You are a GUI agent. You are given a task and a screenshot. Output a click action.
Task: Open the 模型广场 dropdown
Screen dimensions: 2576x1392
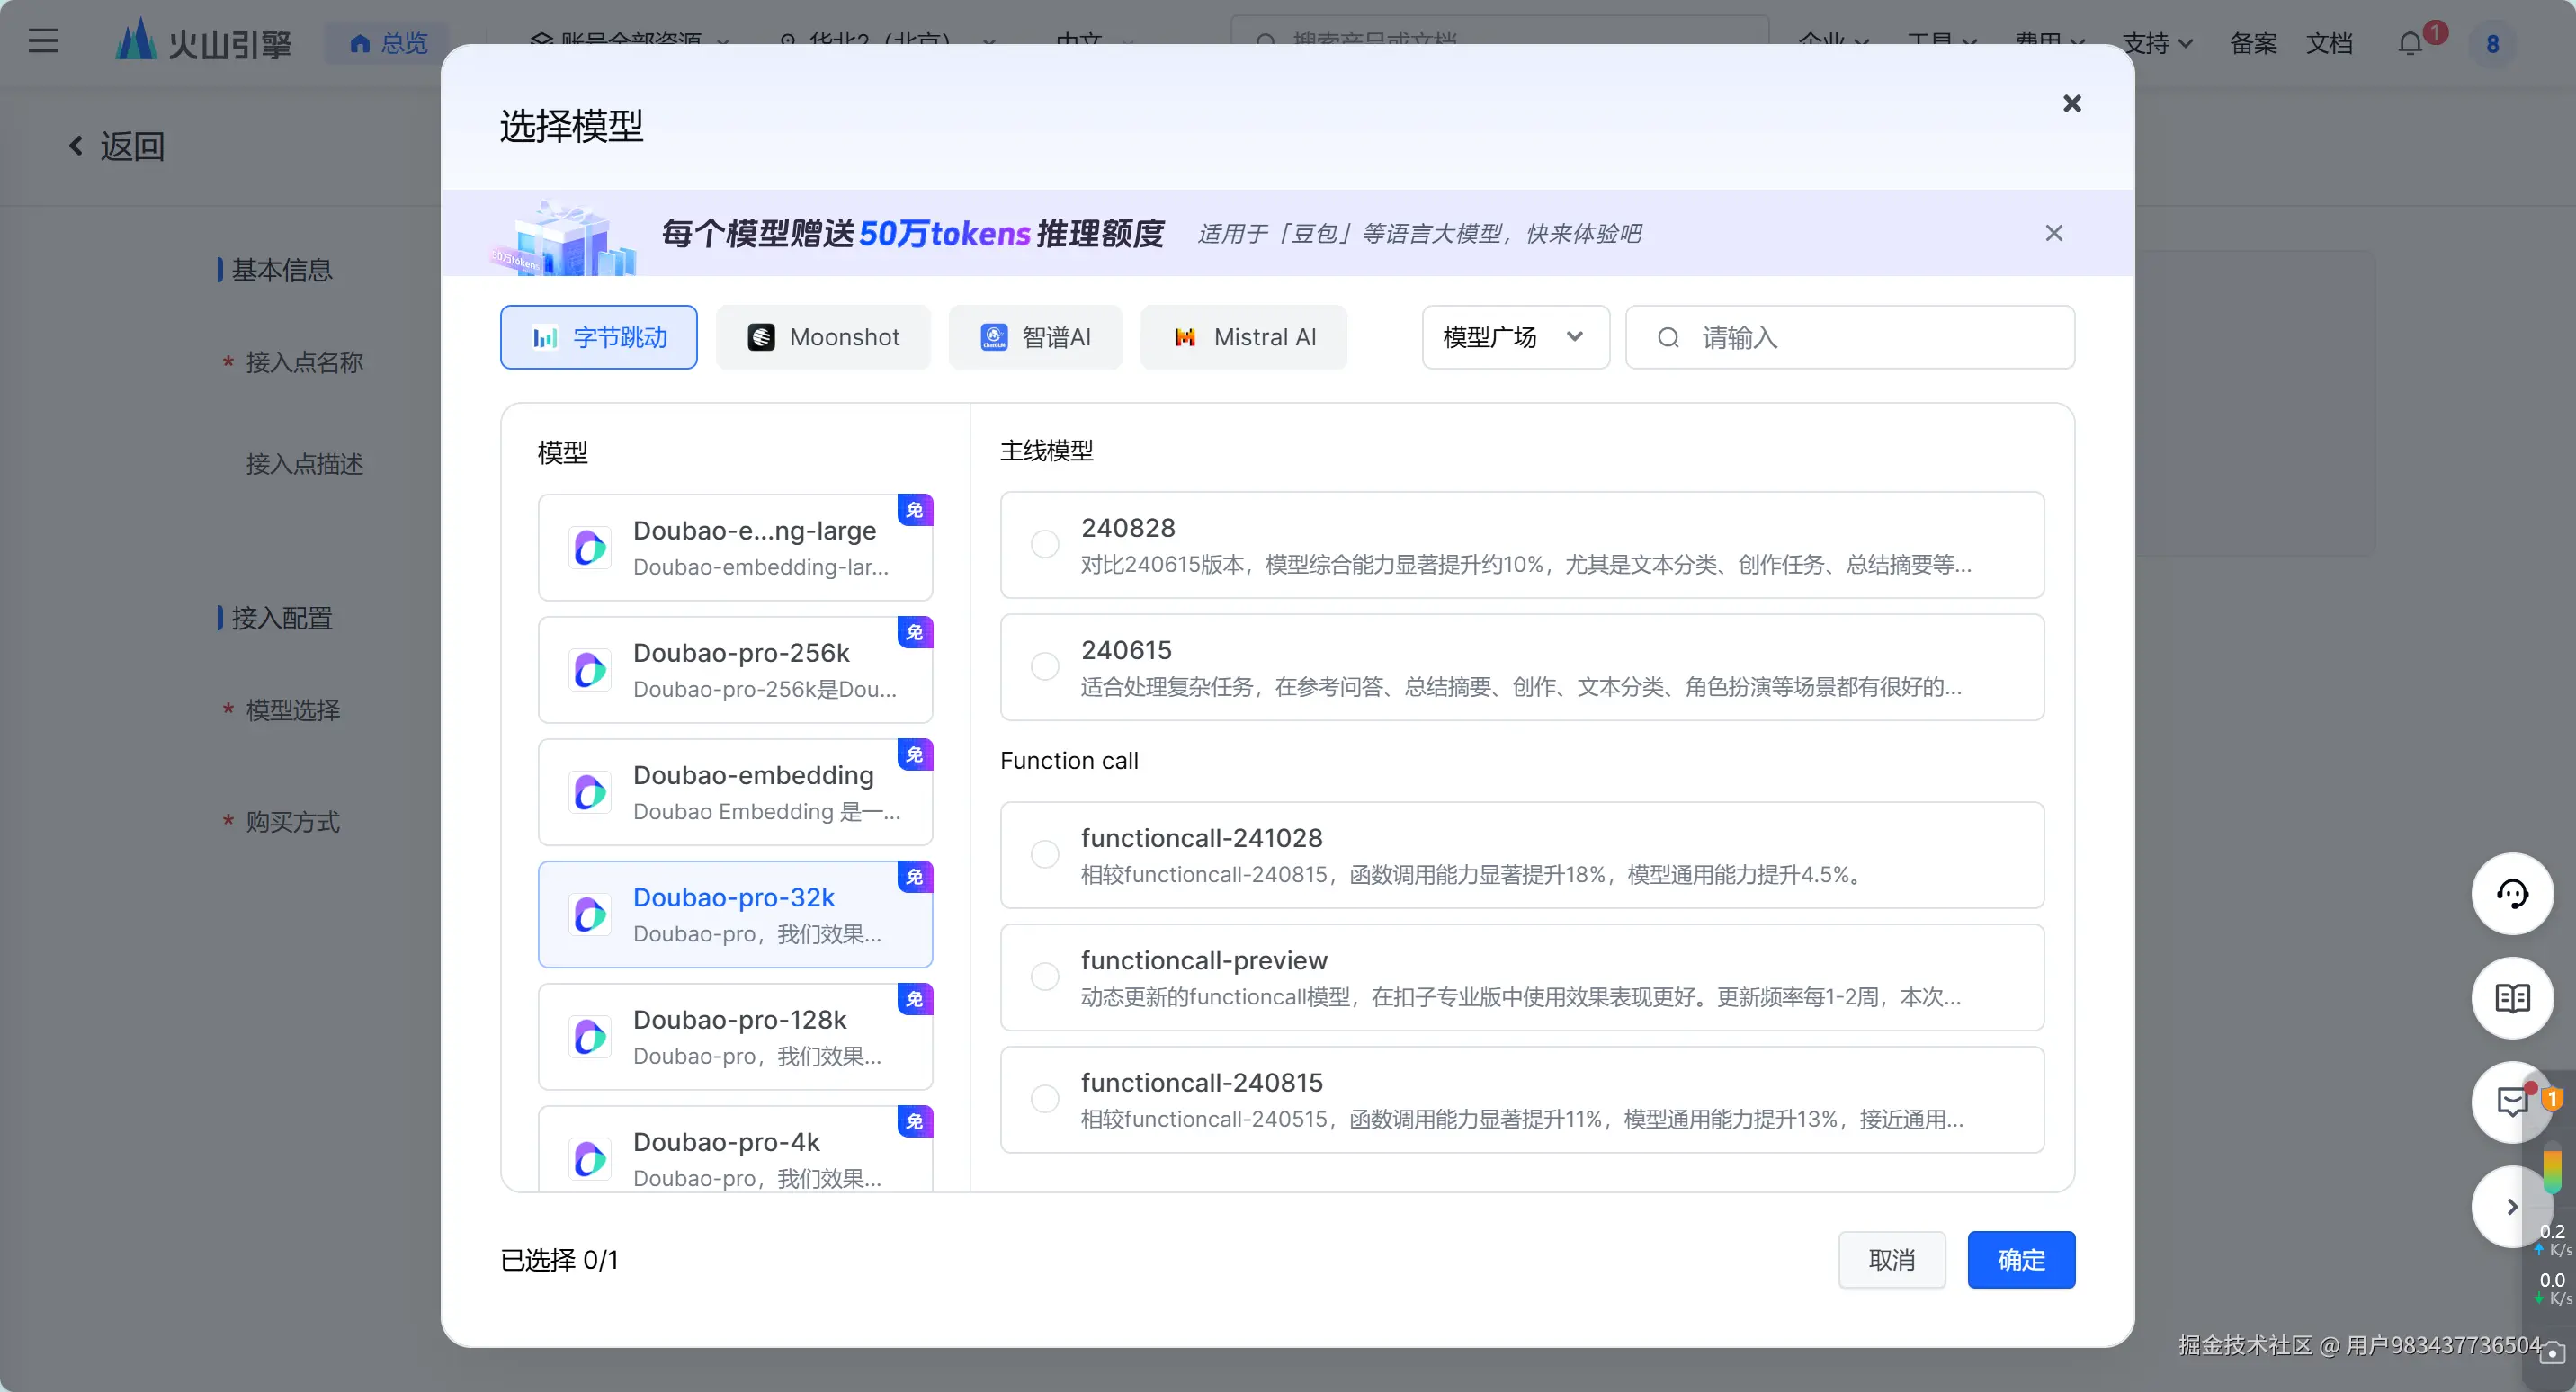coord(1514,337)
